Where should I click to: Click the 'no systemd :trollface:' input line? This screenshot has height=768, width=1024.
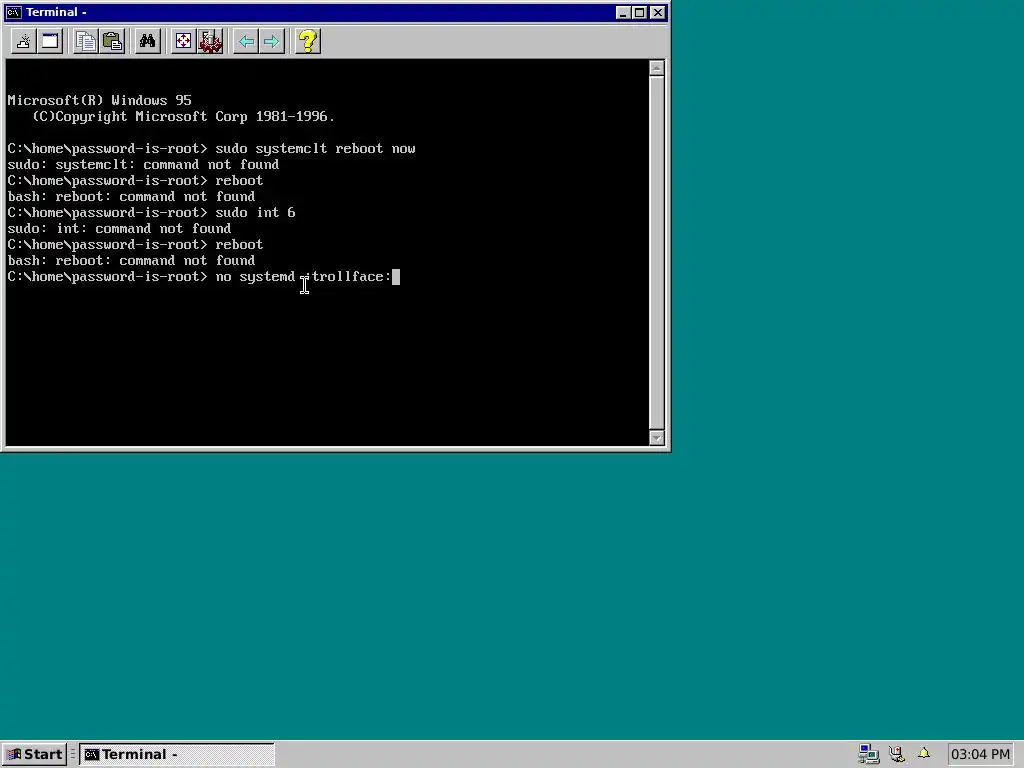tap(303, 276)
